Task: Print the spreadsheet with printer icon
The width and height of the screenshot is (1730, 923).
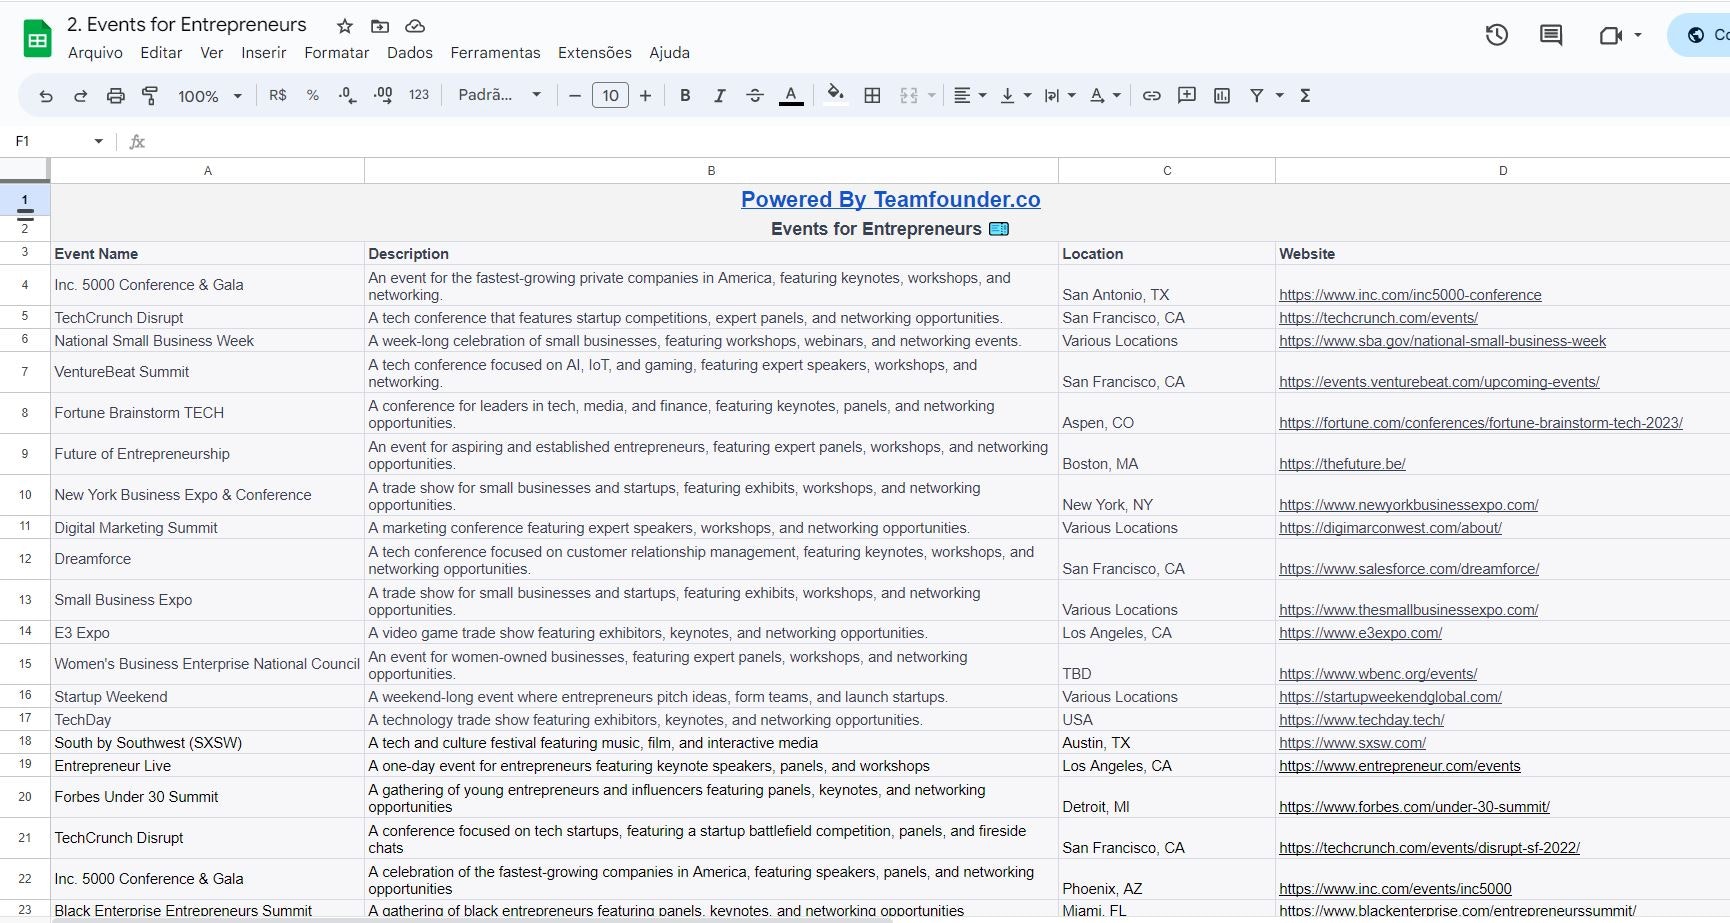Action: [116, 96]
